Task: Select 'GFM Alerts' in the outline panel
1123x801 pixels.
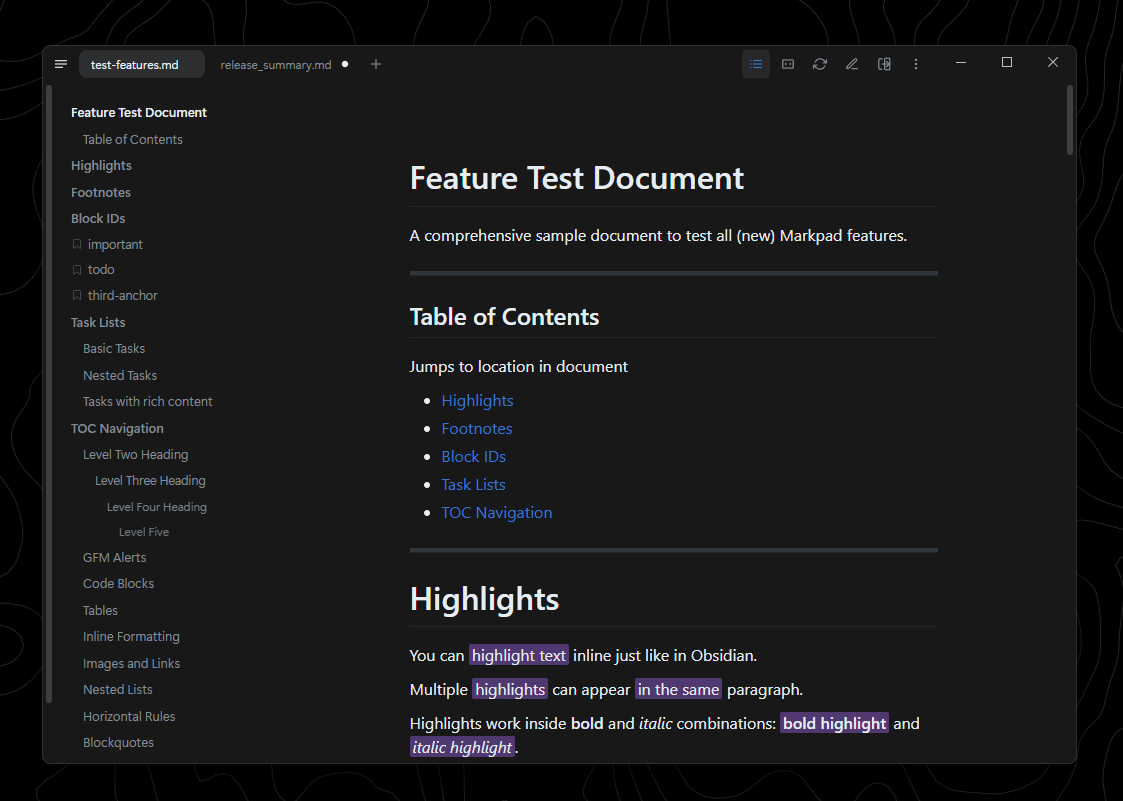Action: pos(114,557)
